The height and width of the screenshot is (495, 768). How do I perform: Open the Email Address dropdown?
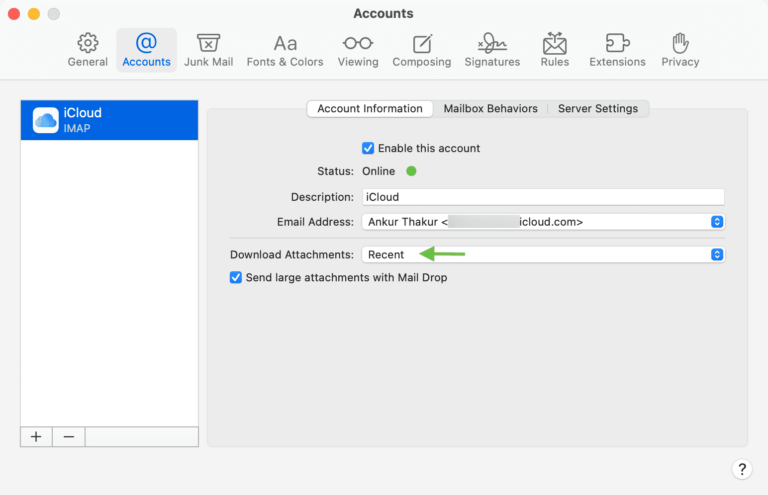543,222
